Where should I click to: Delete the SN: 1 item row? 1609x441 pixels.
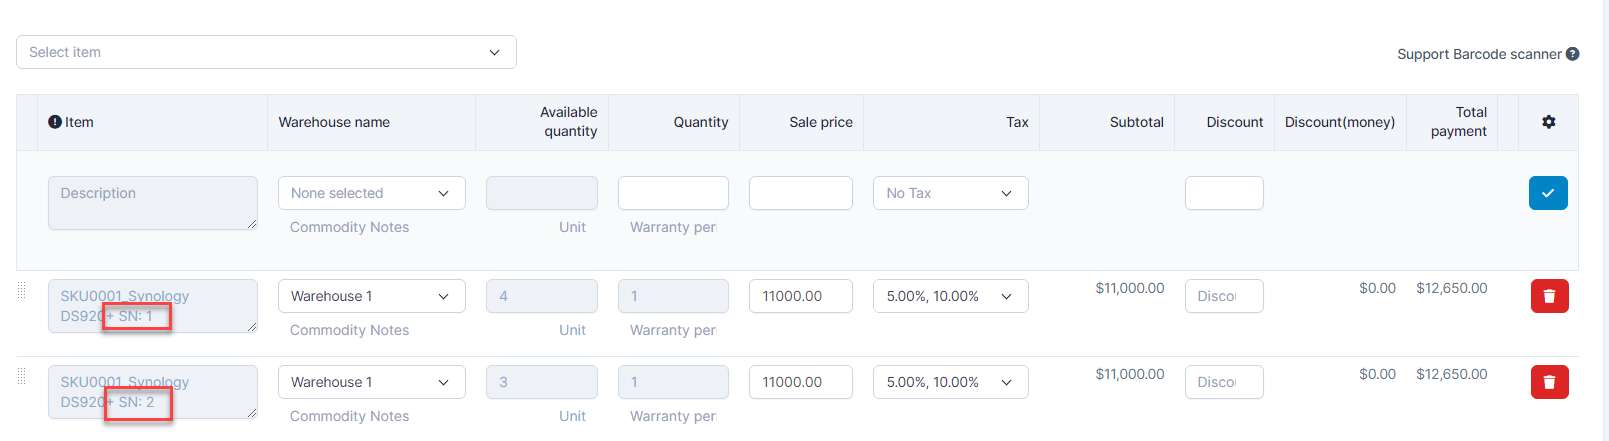point(1549,296)
